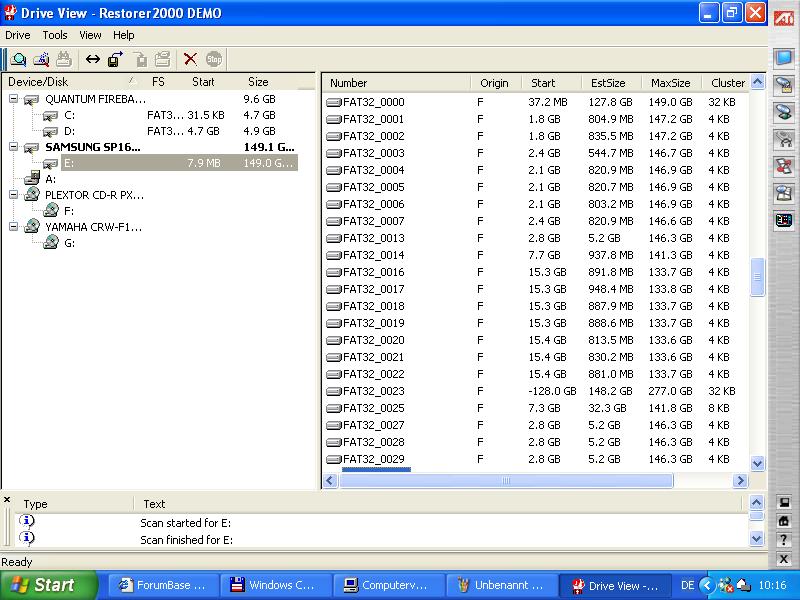Collapse the YAMAHA CRW-F1... node
The width and height of the screenshot is (800, 600).
14,226
